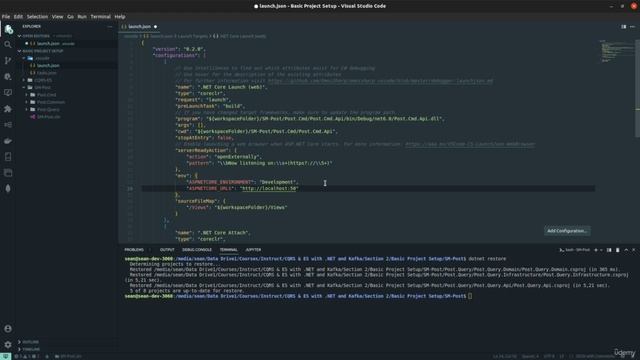The width and height of the screenshot is (640, 360).
Task: Open the Source Control view icon
Action: pos(8,60)
